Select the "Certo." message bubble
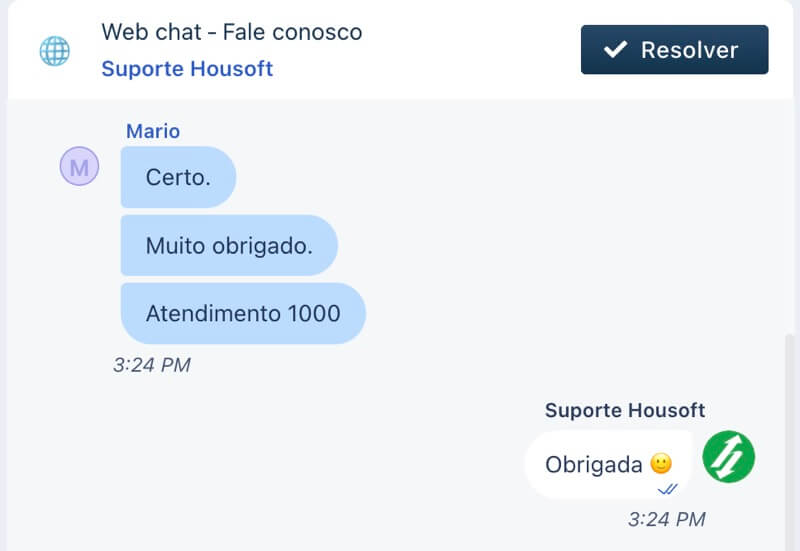This screenshot has width=800, height=551. click(178, 178)
